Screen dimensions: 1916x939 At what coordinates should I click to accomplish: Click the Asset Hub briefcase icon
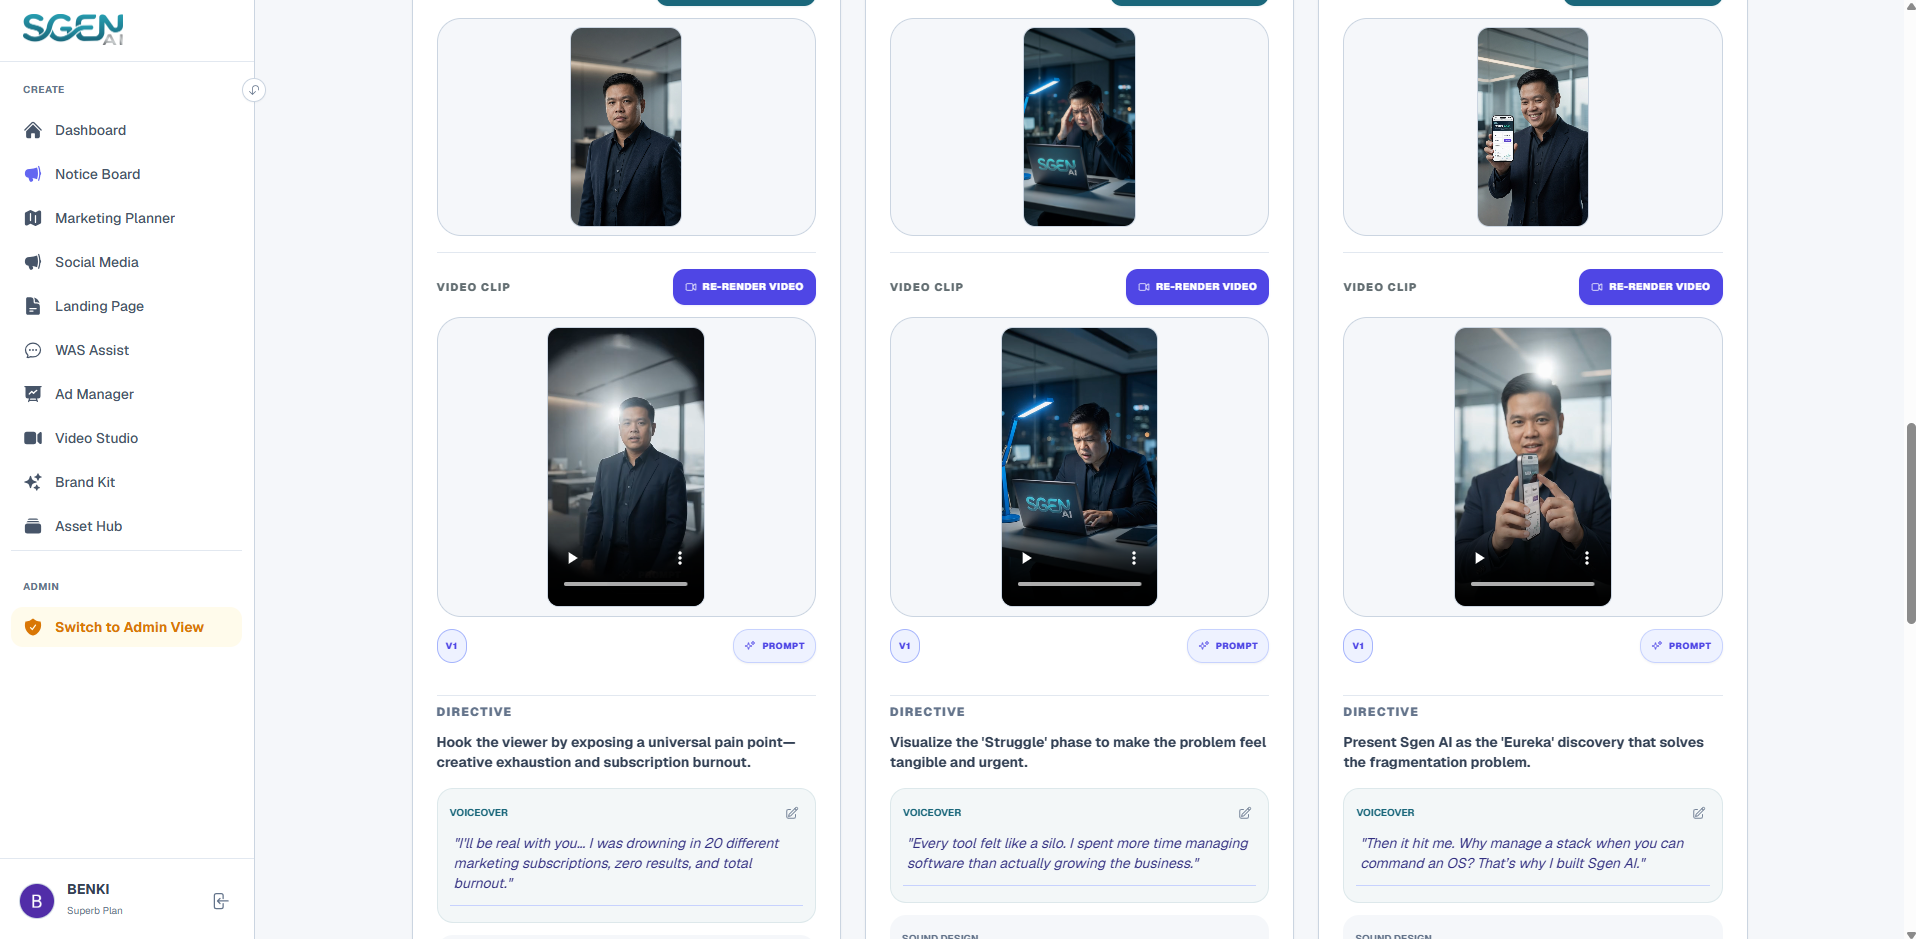[33, 526]
